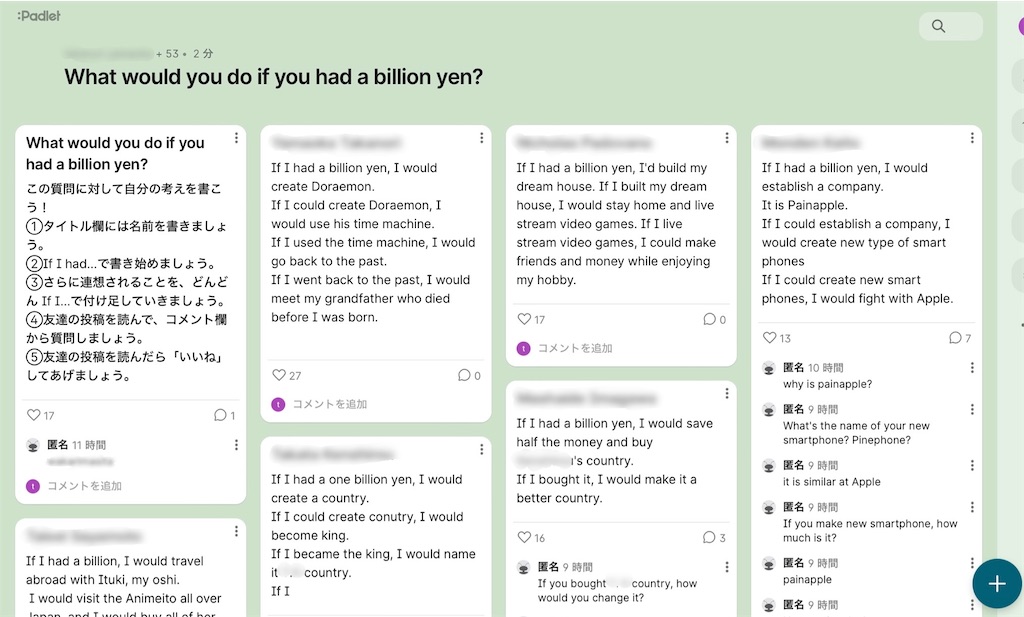Like the Doraemon post with 27 hearts
Screen dimensions: 1024x617
[x=279, y=376]
